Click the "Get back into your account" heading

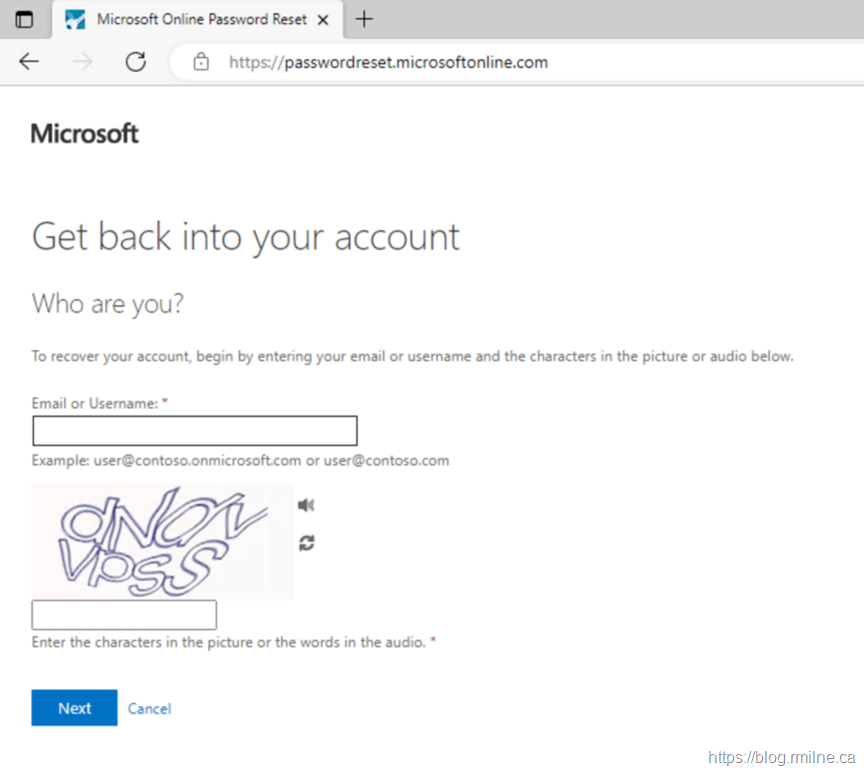point(246,237)
